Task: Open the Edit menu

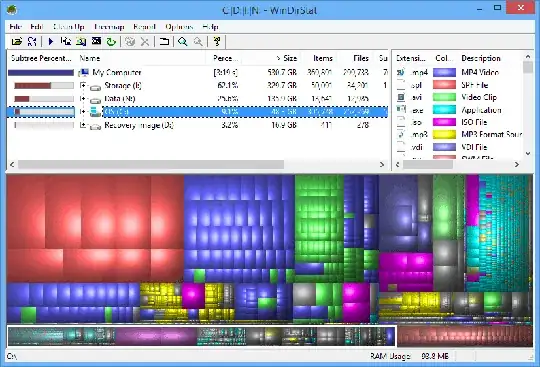Action: (37, 27)
